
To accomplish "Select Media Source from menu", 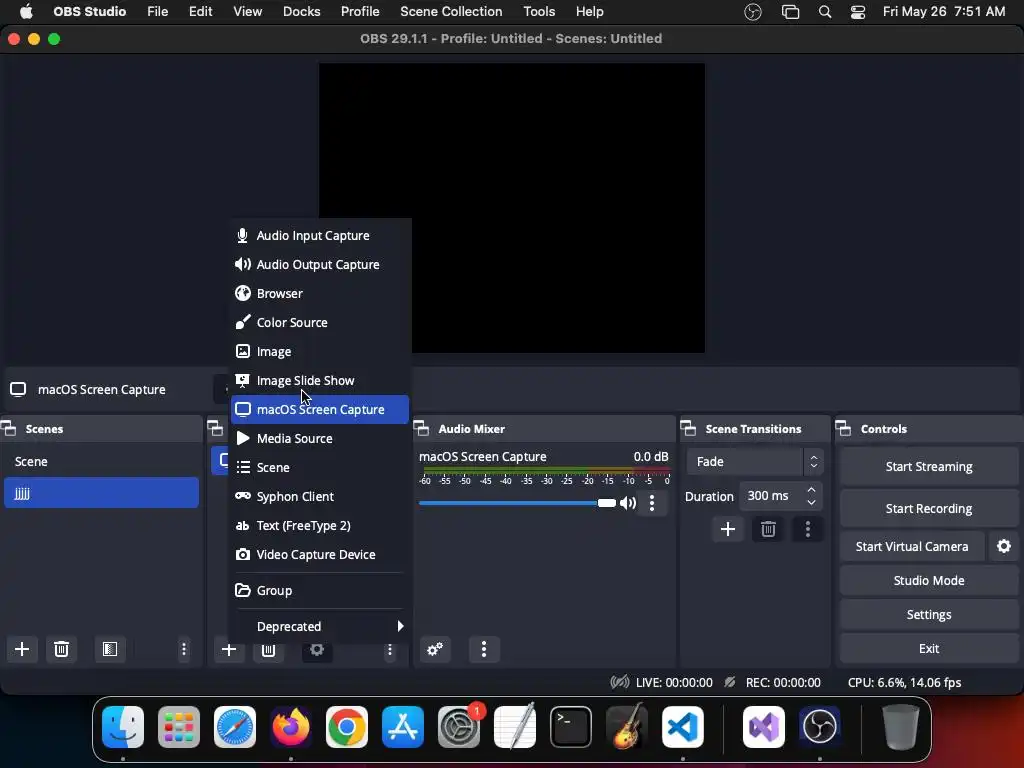I will click(x=320, y=438).
